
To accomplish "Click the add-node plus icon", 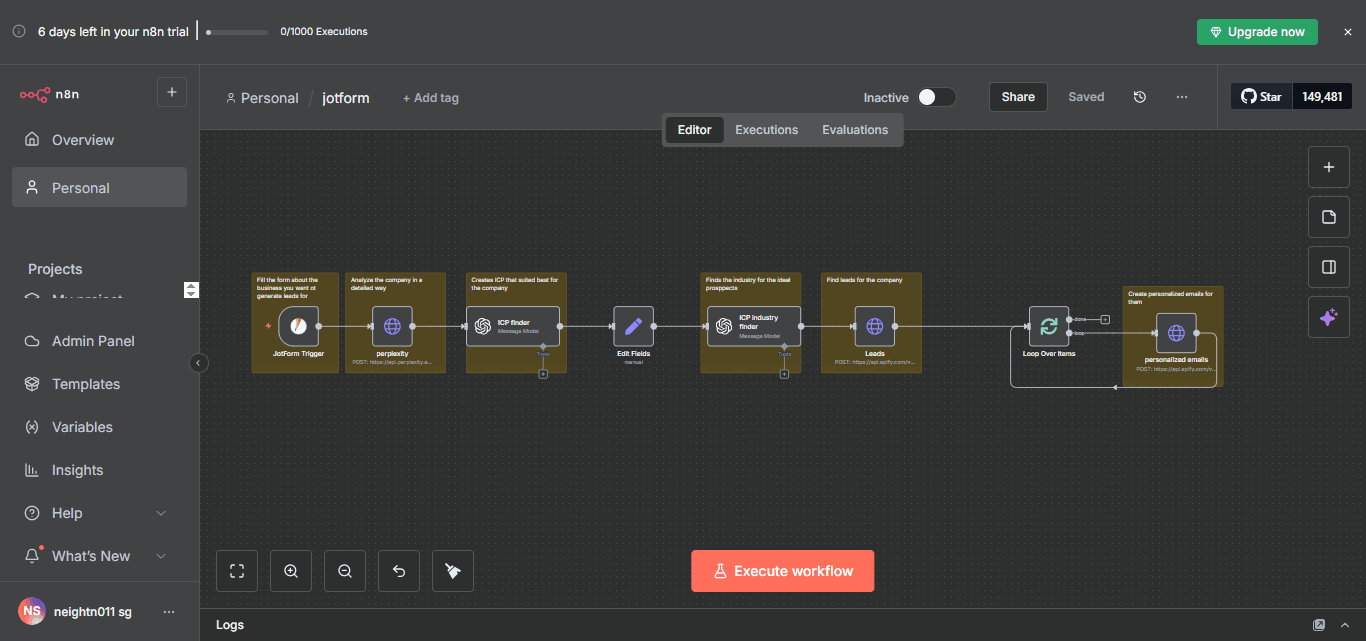I will pos(1328,167).
